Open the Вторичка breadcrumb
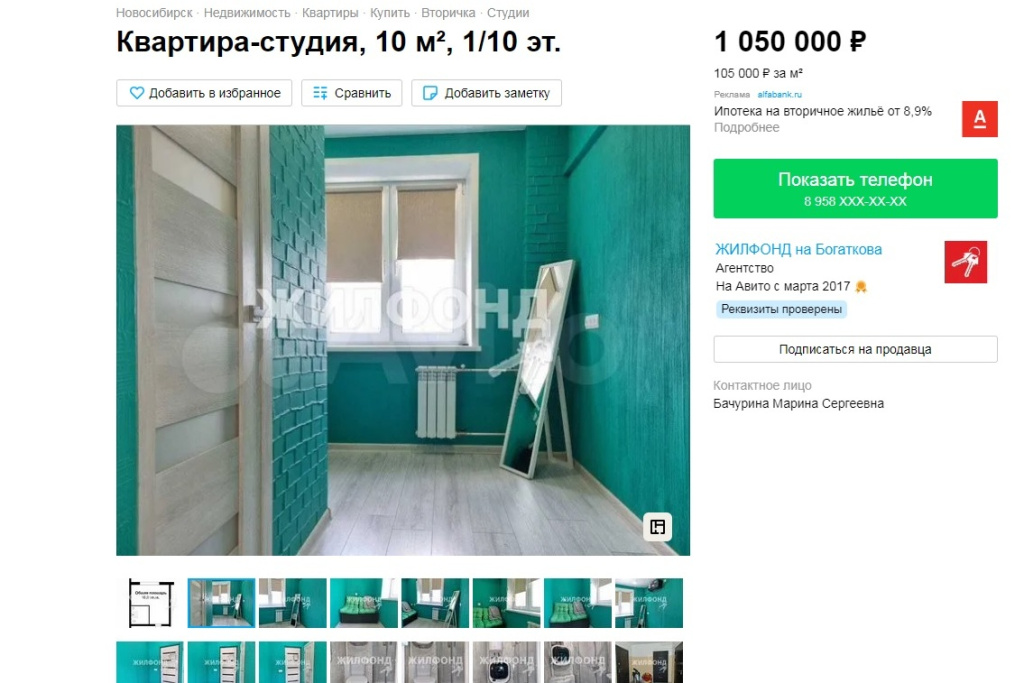Image resolution: width=1024 pixels, height=683 pixels. (448, 12)
